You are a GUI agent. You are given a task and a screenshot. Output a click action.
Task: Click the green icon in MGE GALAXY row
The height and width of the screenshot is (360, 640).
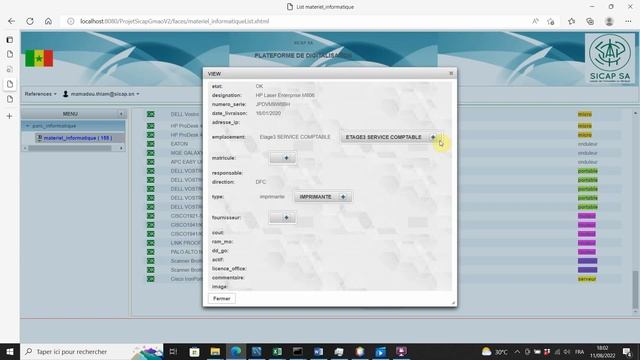[151, 153]
